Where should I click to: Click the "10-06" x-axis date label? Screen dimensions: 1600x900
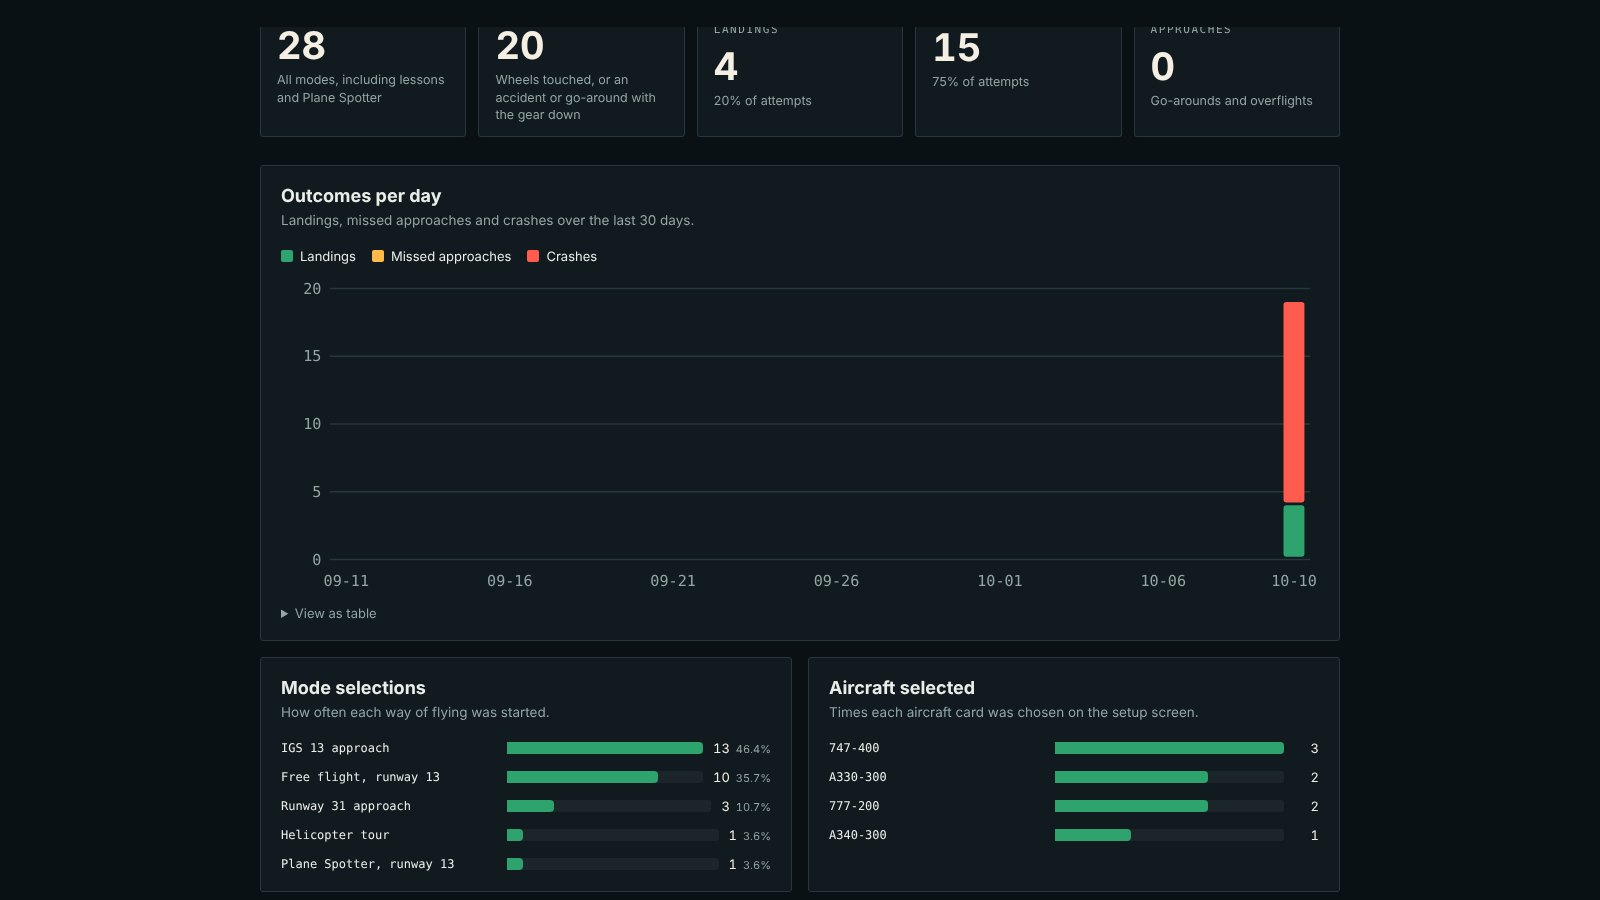coord(1163,581)
